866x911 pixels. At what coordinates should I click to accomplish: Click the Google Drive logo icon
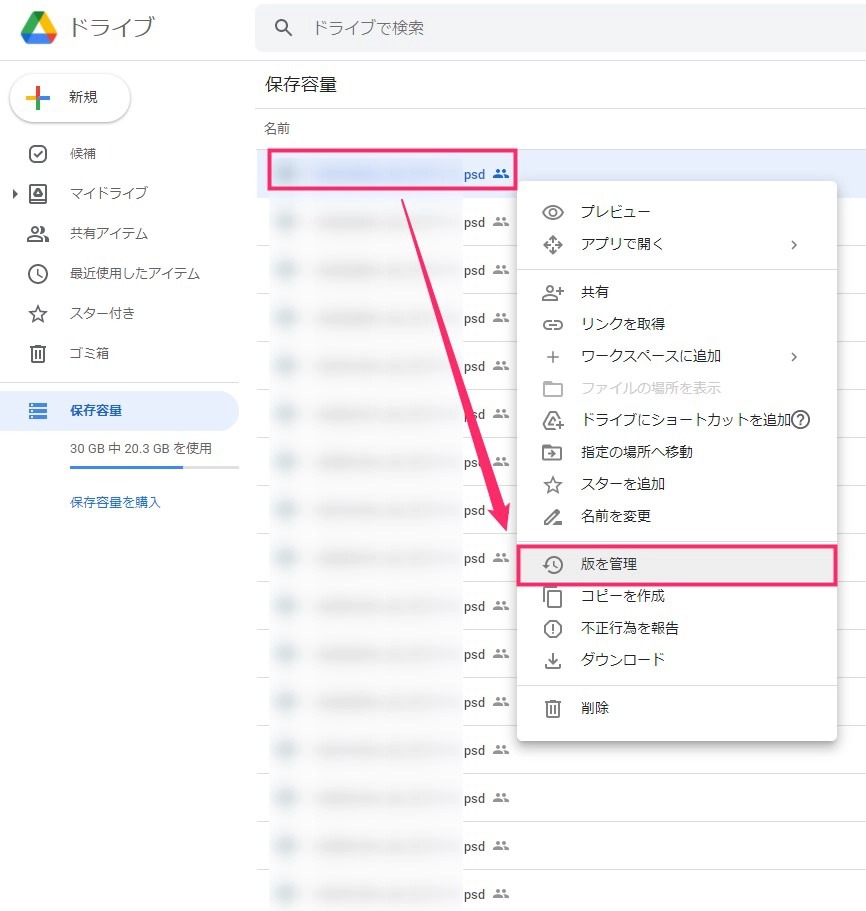pos(40,28)
